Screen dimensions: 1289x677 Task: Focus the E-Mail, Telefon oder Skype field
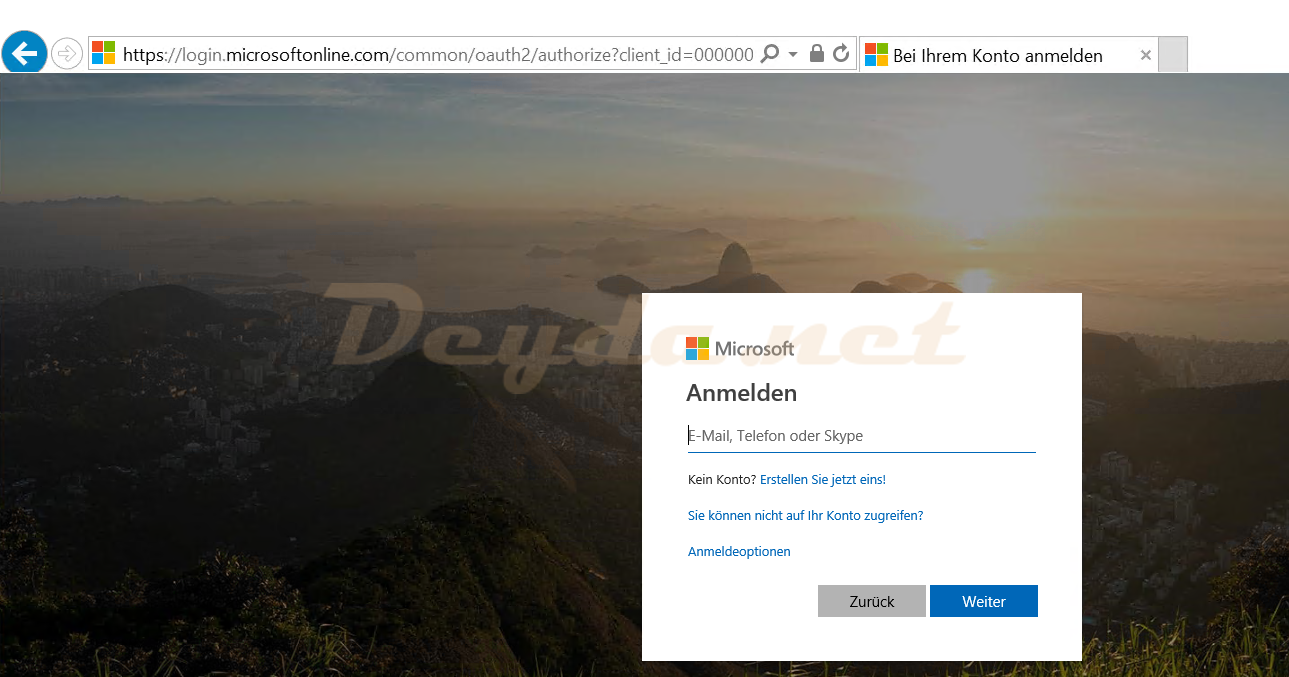coord(861,436)
